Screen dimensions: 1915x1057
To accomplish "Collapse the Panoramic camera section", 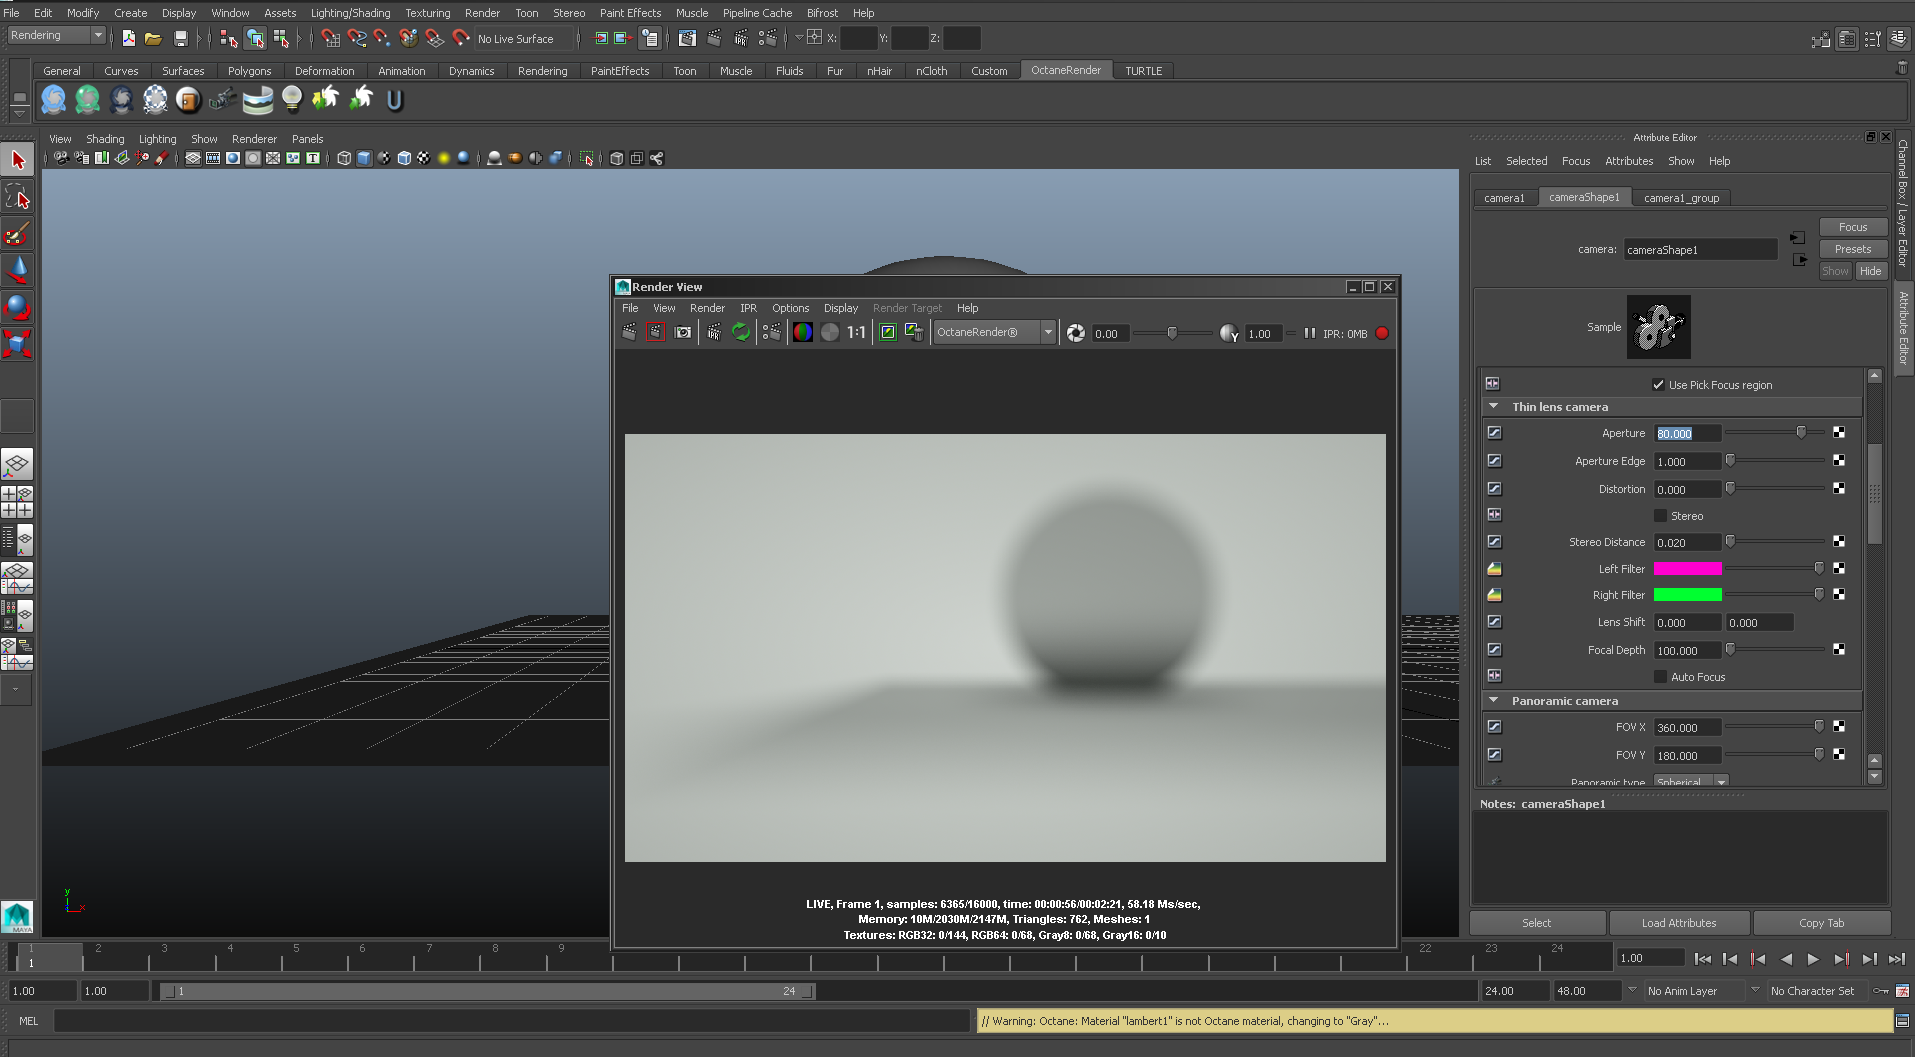I will pos(1494,701).
